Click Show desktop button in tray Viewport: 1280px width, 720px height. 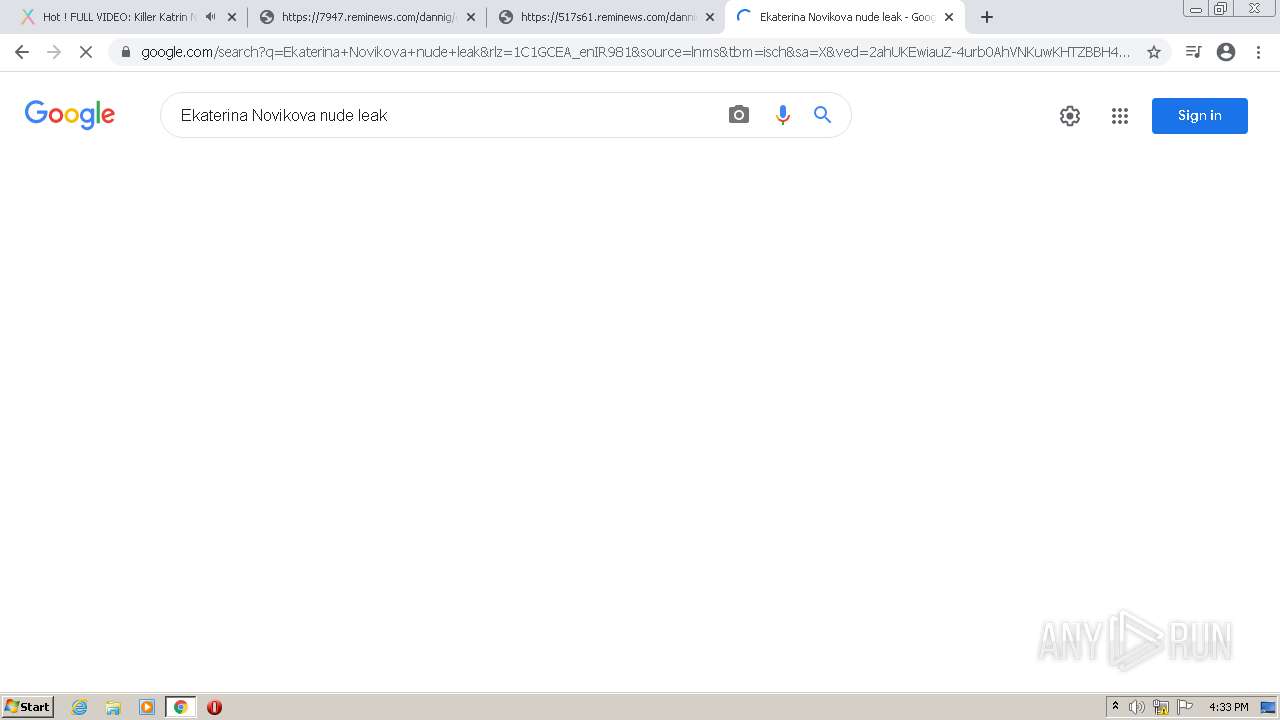click(1268, 707)
